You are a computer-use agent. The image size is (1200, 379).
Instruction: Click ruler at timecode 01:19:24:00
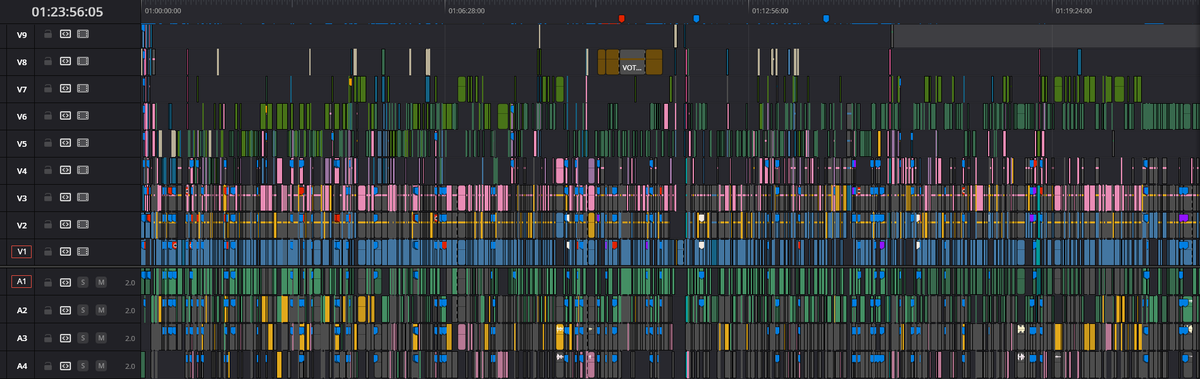pos(1075,11)
